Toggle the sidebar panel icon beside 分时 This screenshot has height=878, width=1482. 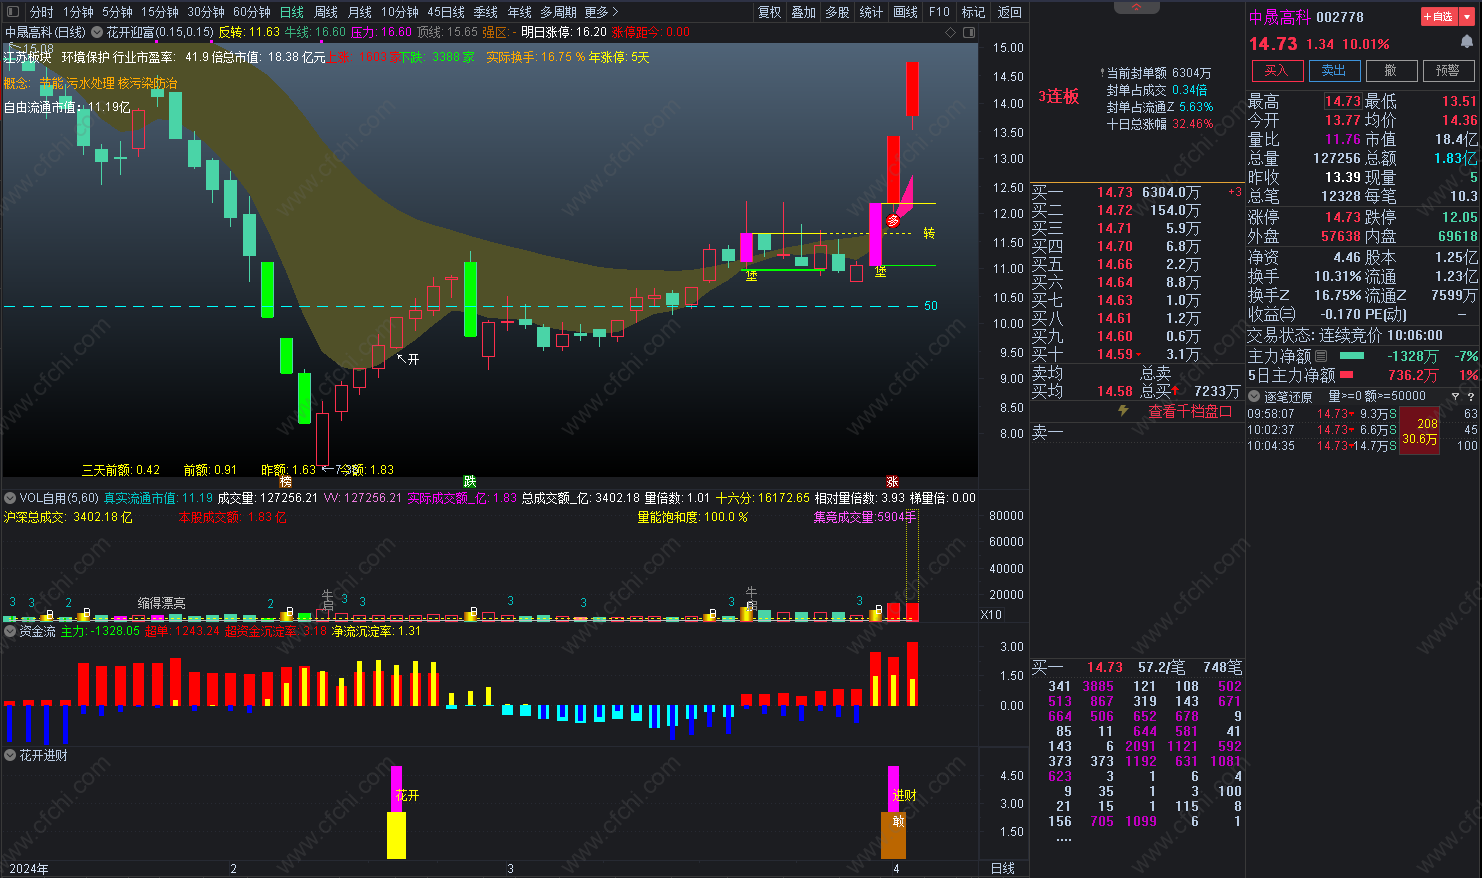[x=12, y=12]
